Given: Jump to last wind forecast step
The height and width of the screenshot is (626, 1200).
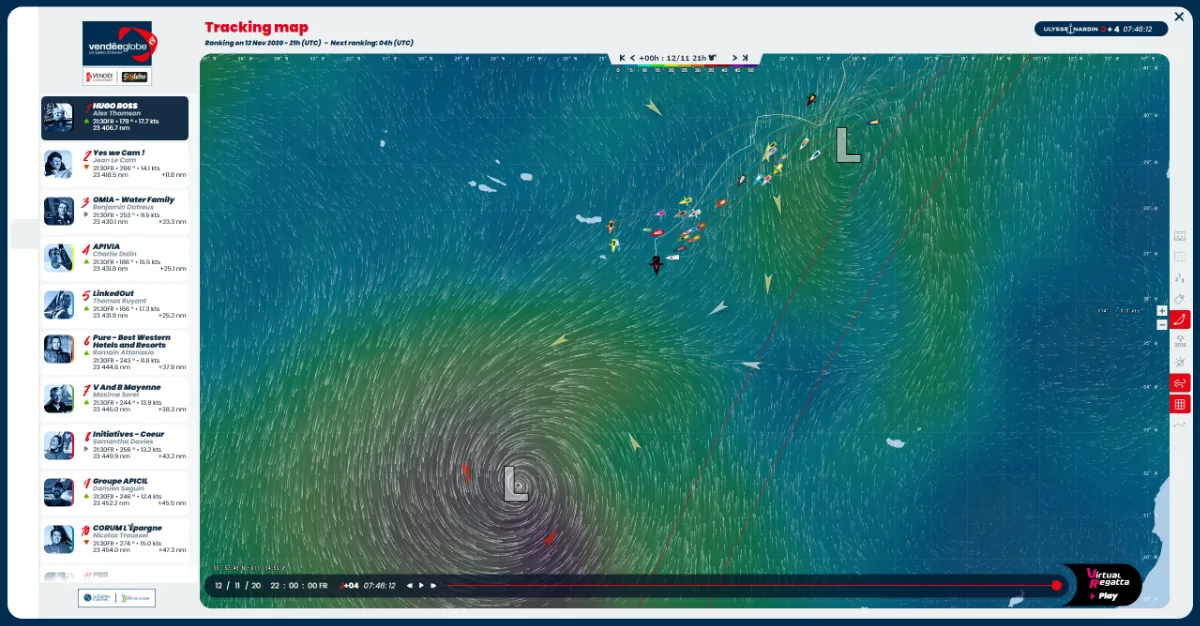Looking at the screenshot, I should [745, 58].
